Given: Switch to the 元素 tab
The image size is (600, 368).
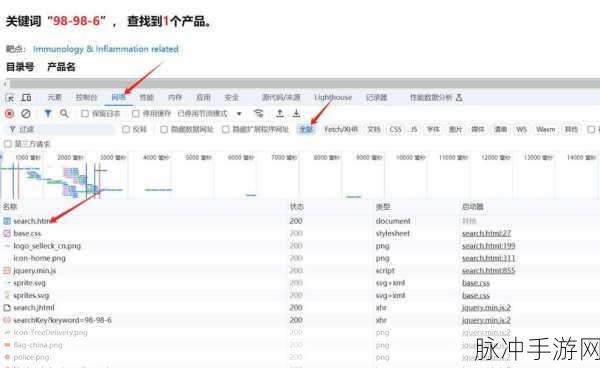Looking at the screenshot, I should pyautogui.click(x=54, y=98).
